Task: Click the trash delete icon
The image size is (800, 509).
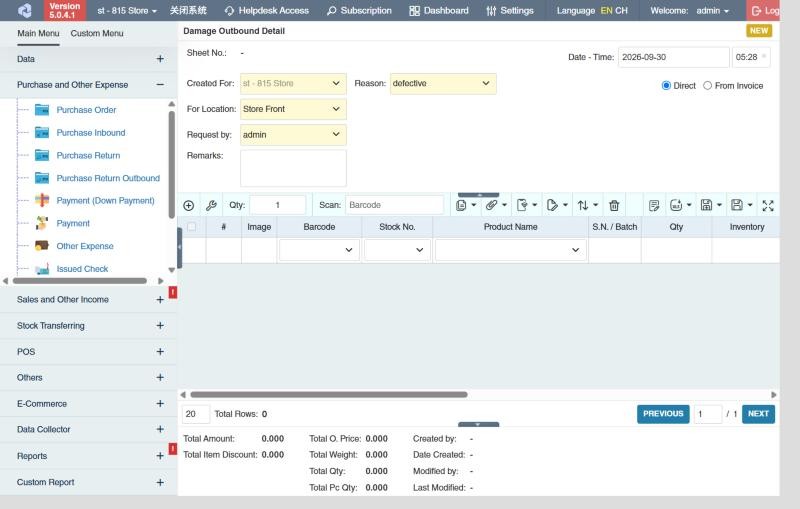Action: coord(614,206)
